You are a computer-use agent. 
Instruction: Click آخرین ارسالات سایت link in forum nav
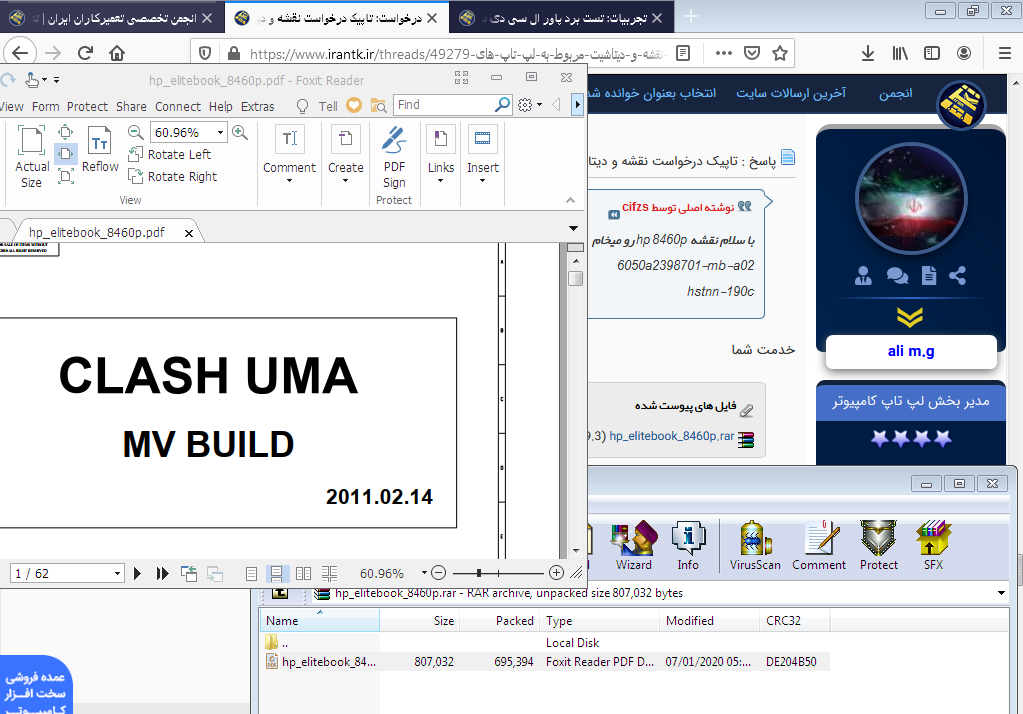tap(791, 93)
